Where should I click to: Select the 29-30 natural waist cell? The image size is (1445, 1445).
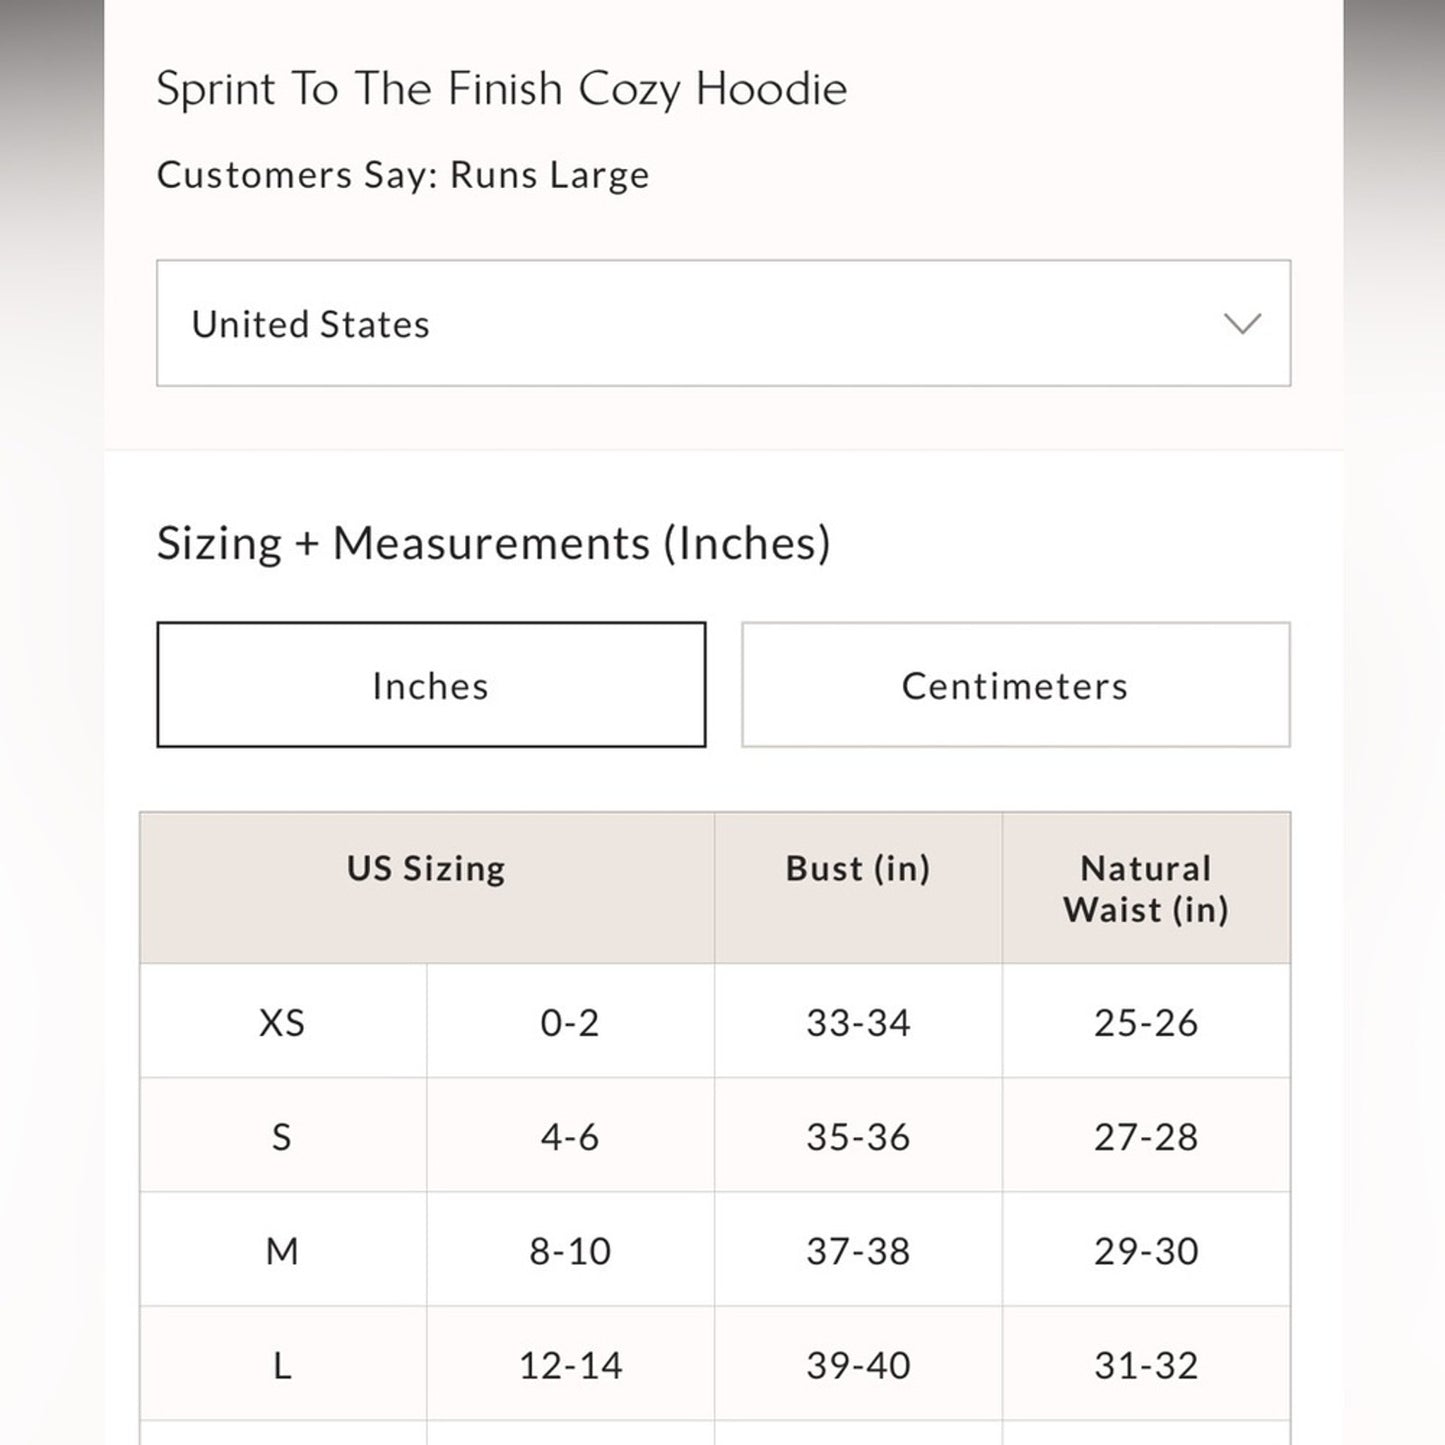(x=1146, y=1250)
